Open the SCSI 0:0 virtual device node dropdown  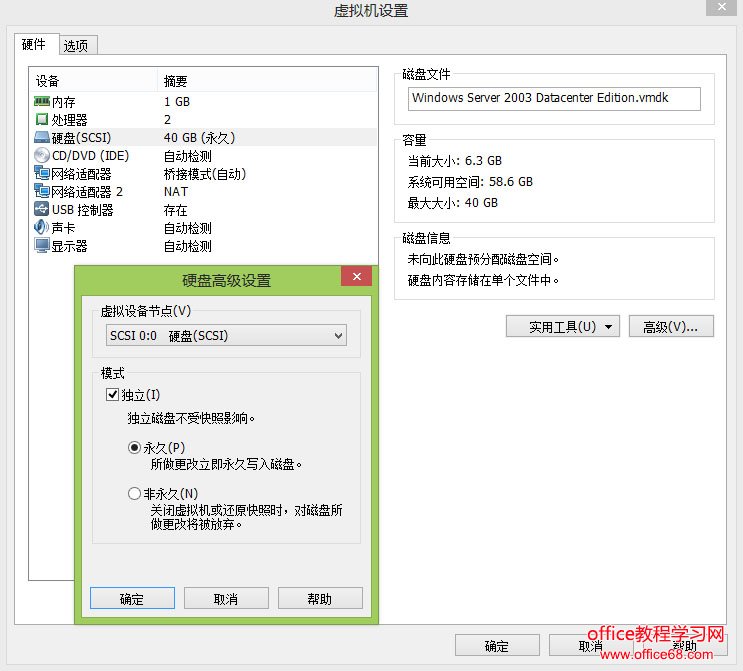(x=226, y=336)
